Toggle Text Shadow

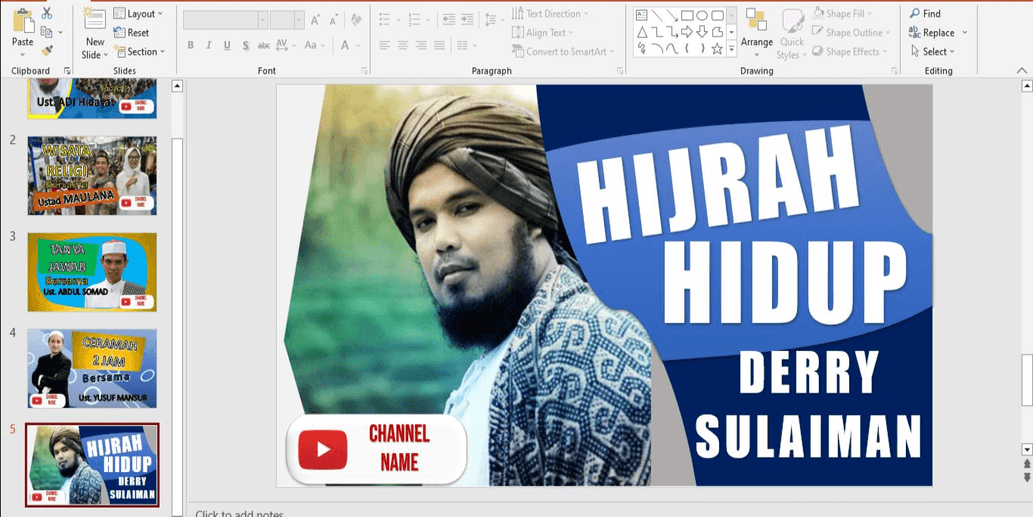click(x=246, y=45)
